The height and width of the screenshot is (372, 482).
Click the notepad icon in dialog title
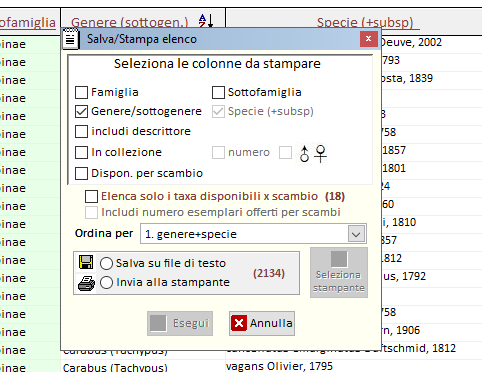point(70,39)
